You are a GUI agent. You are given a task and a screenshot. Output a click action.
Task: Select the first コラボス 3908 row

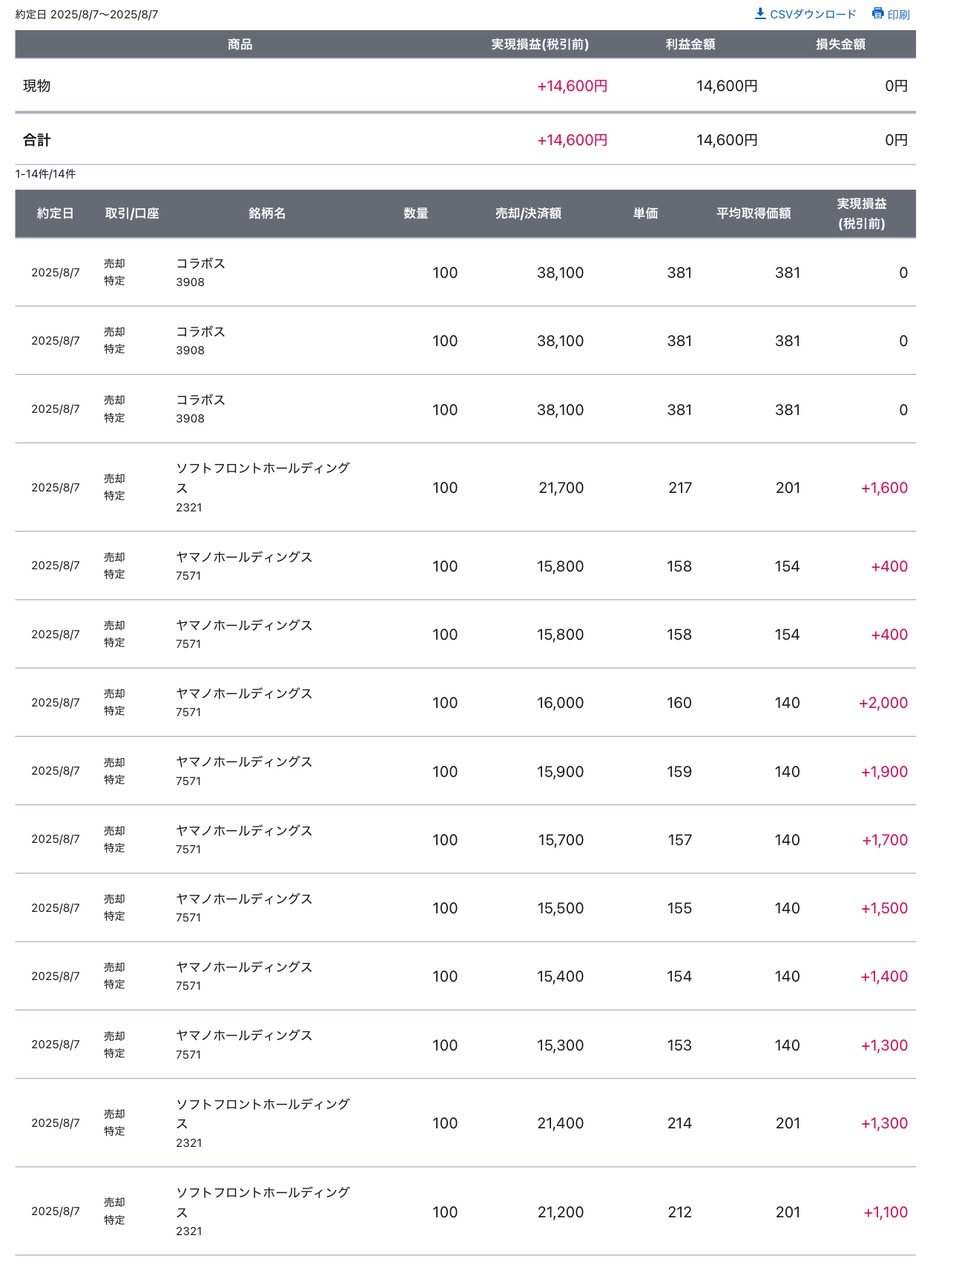click(x=465, y=272)
